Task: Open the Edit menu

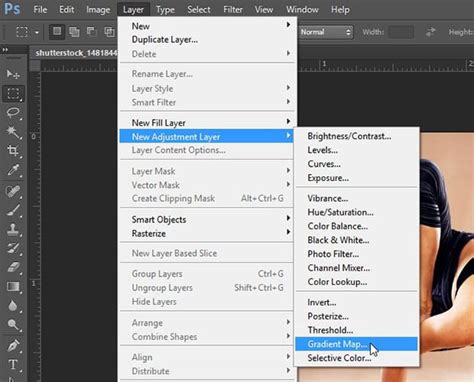Action: [66, 10]
